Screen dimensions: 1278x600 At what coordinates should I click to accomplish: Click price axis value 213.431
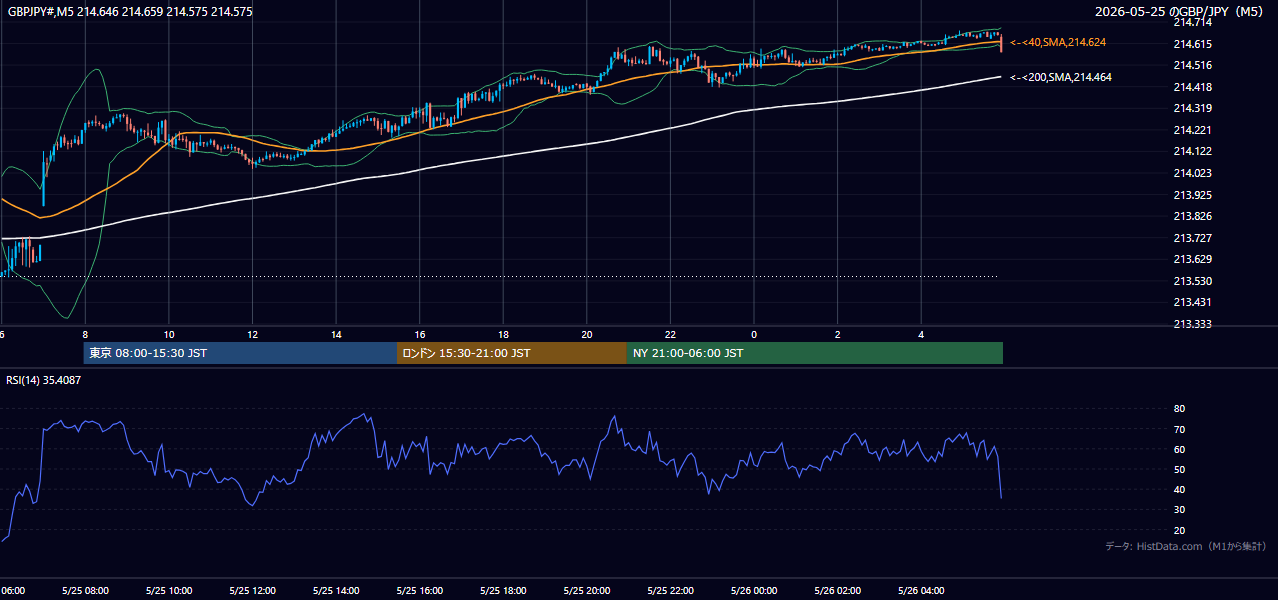tap(1192, 302)
